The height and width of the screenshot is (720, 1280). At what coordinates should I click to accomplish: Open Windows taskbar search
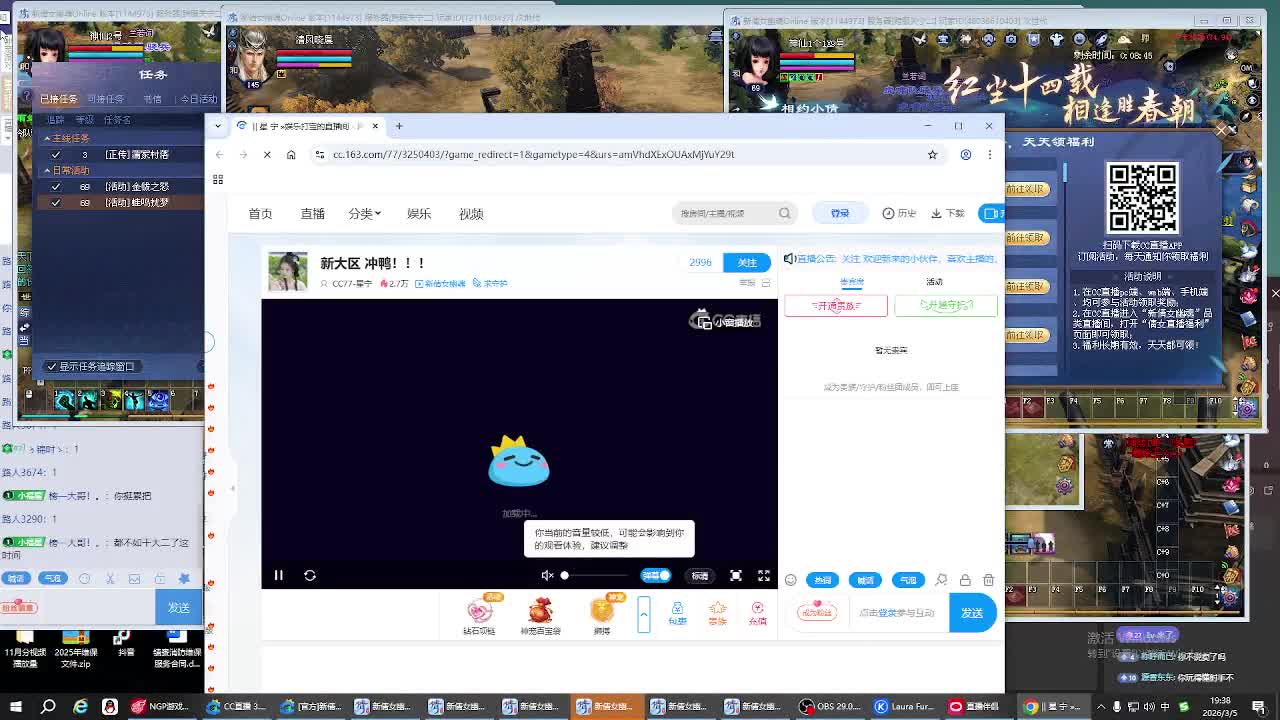click(x=48, y=707)
